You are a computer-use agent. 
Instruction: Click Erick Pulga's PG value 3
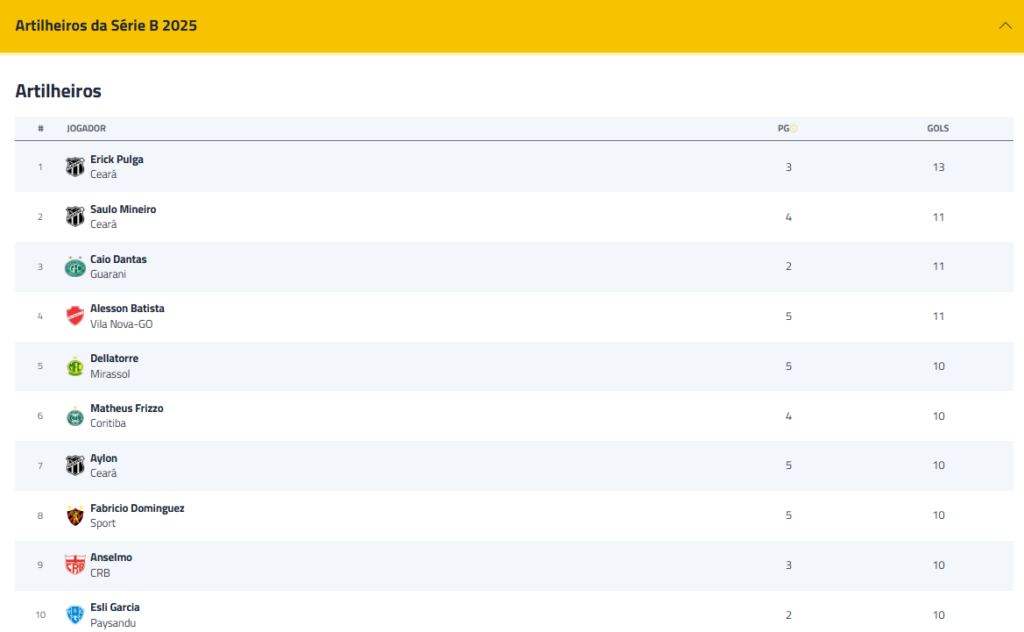[788, 167]
